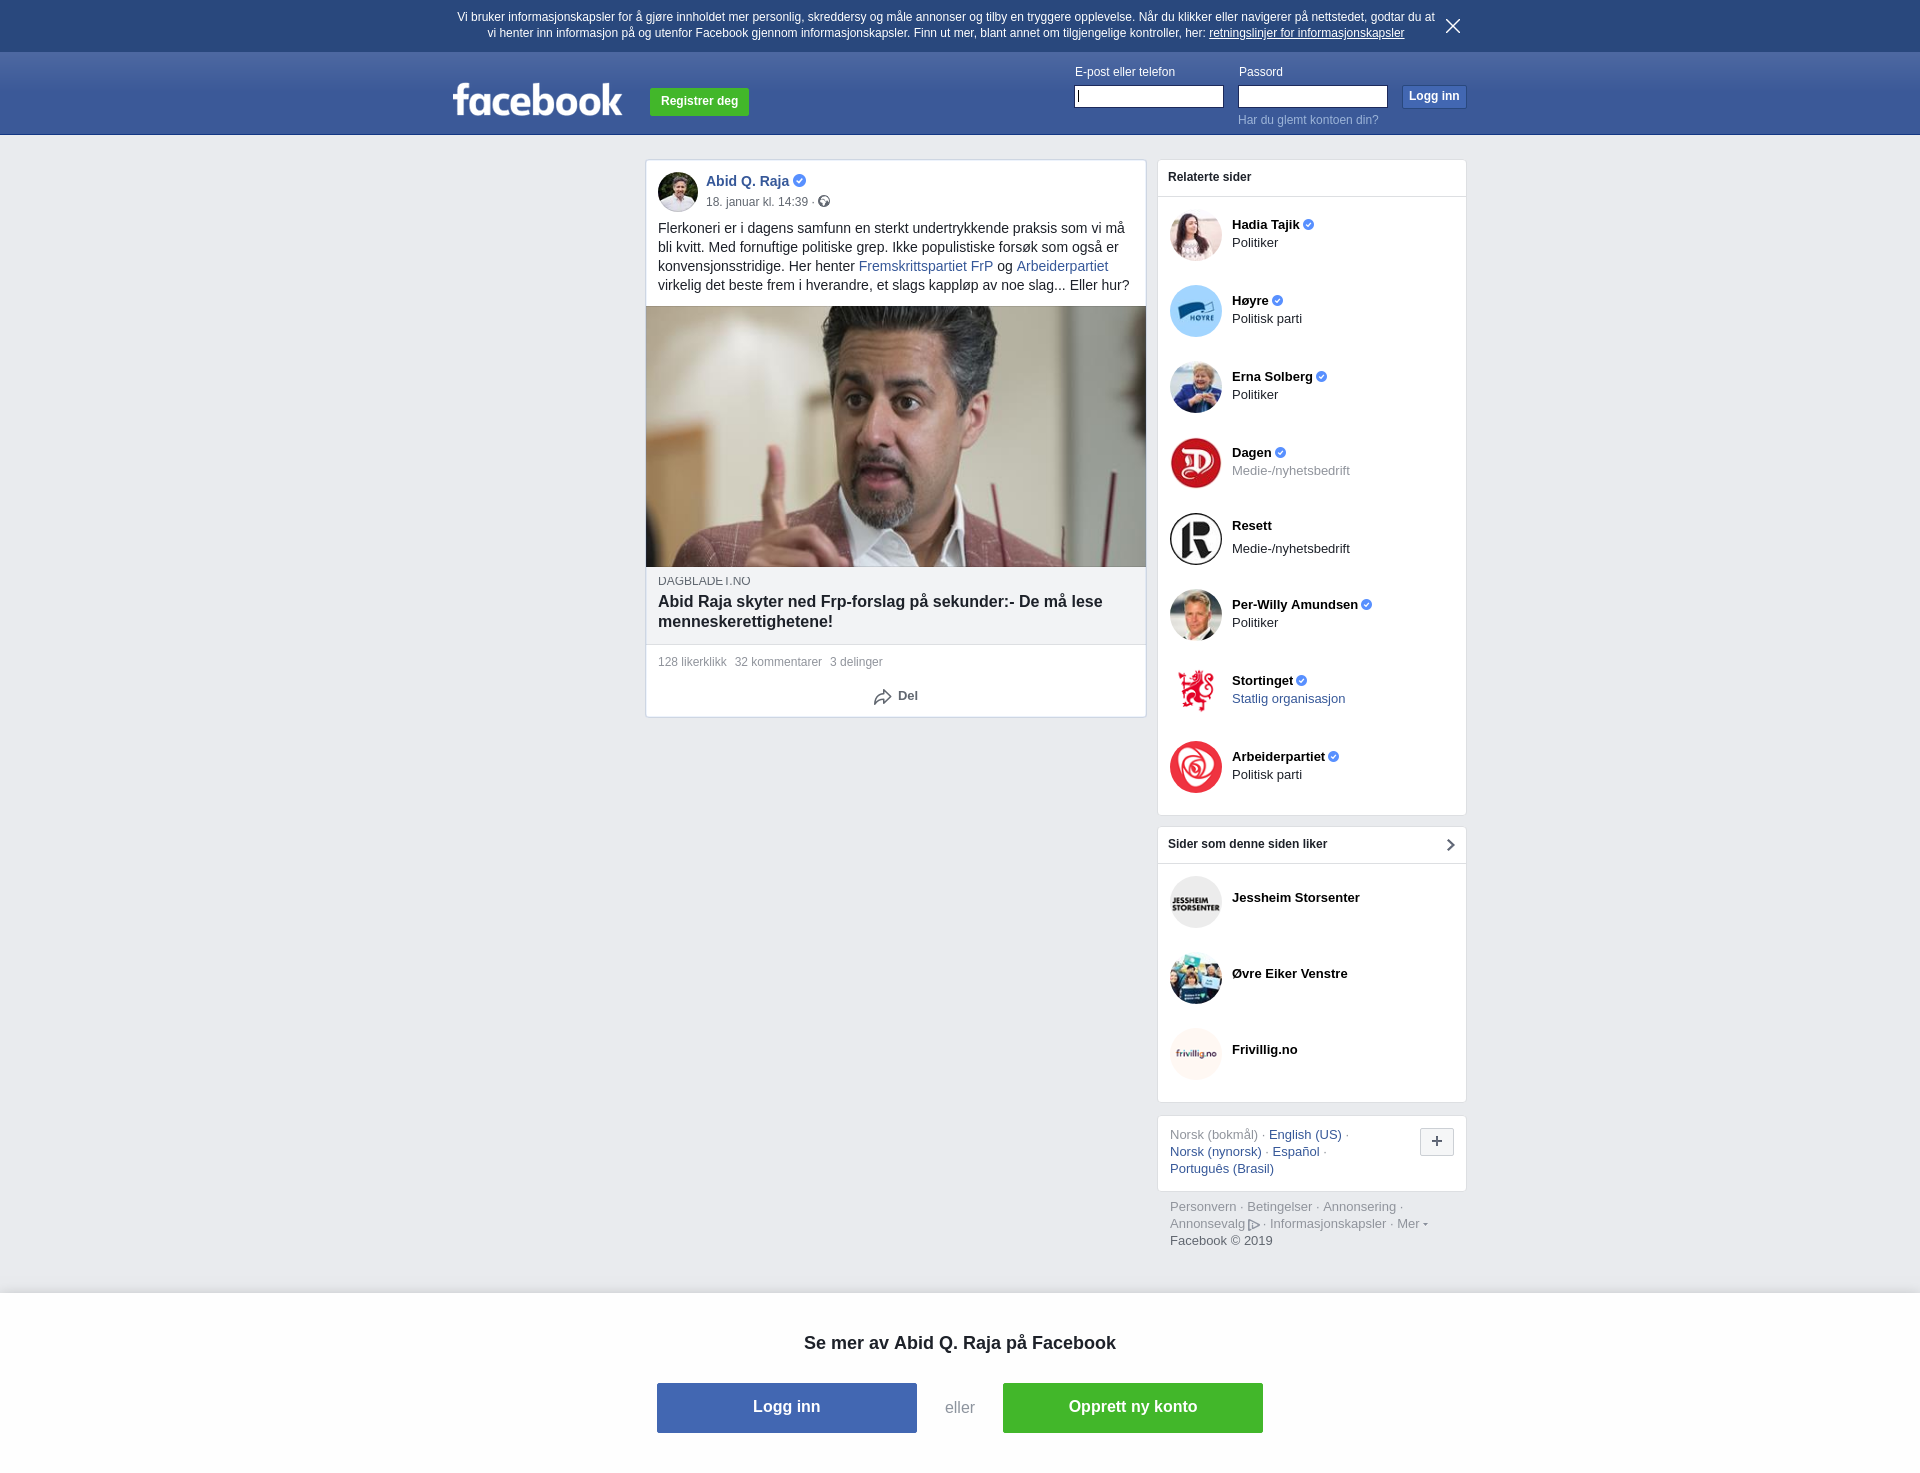Switch language to Português (Brasil)

[1222, 1169]
